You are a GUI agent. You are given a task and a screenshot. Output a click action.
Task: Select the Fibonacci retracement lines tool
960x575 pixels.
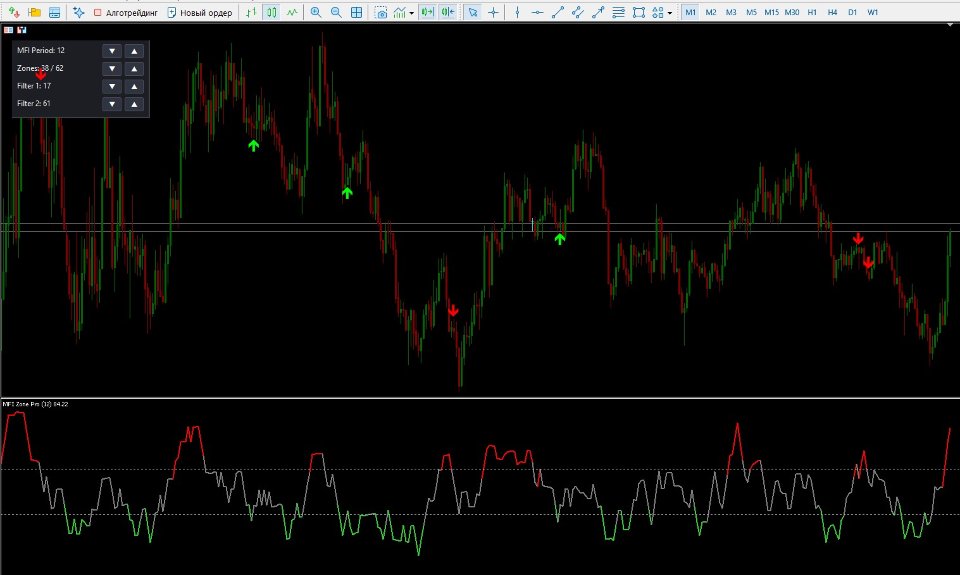click(x=618, y=12)
